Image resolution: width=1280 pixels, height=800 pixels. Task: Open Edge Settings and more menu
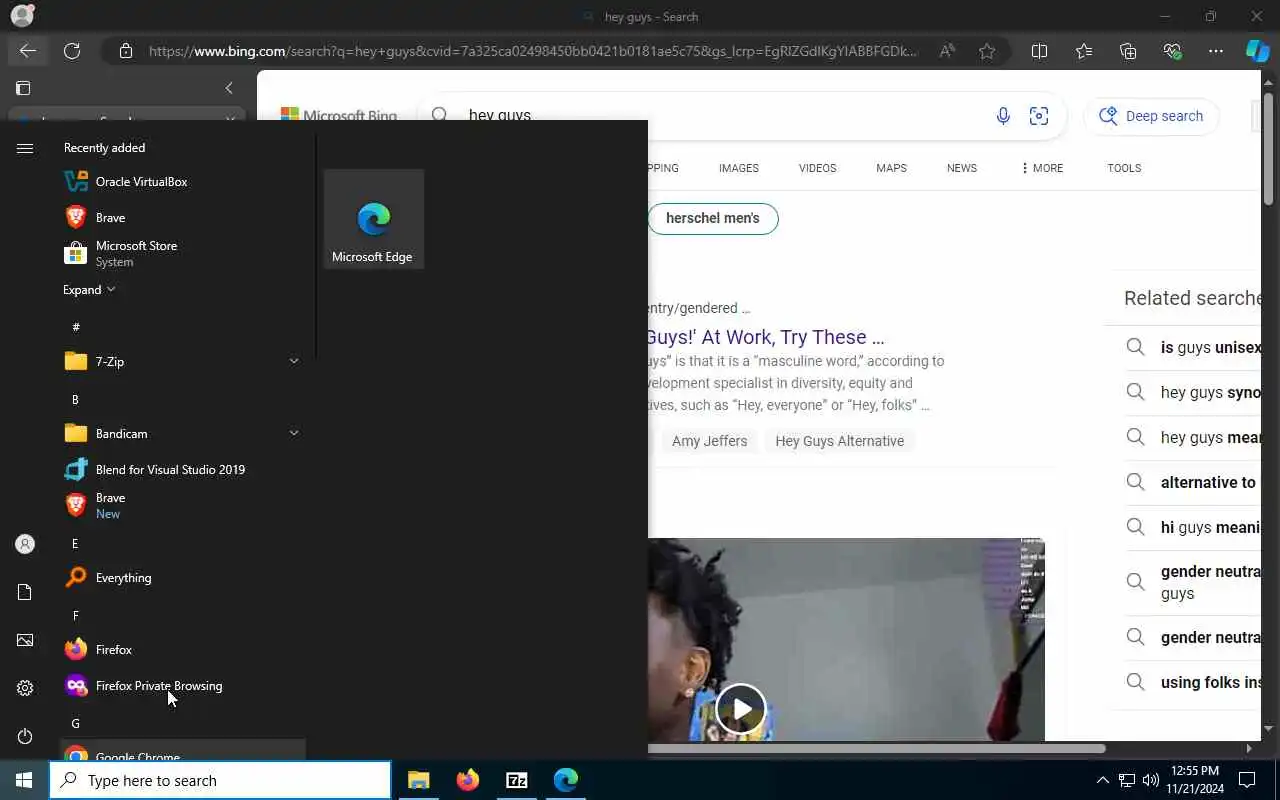pos(1216,51)
